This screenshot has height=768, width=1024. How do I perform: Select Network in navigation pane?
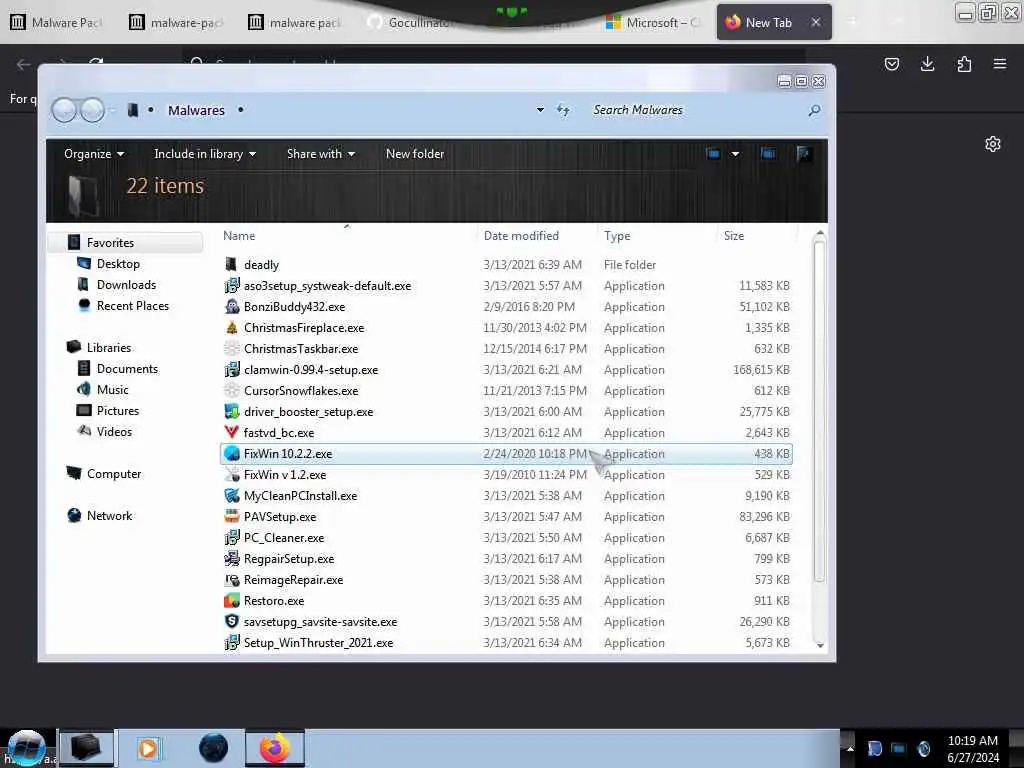tap(109, 516)
